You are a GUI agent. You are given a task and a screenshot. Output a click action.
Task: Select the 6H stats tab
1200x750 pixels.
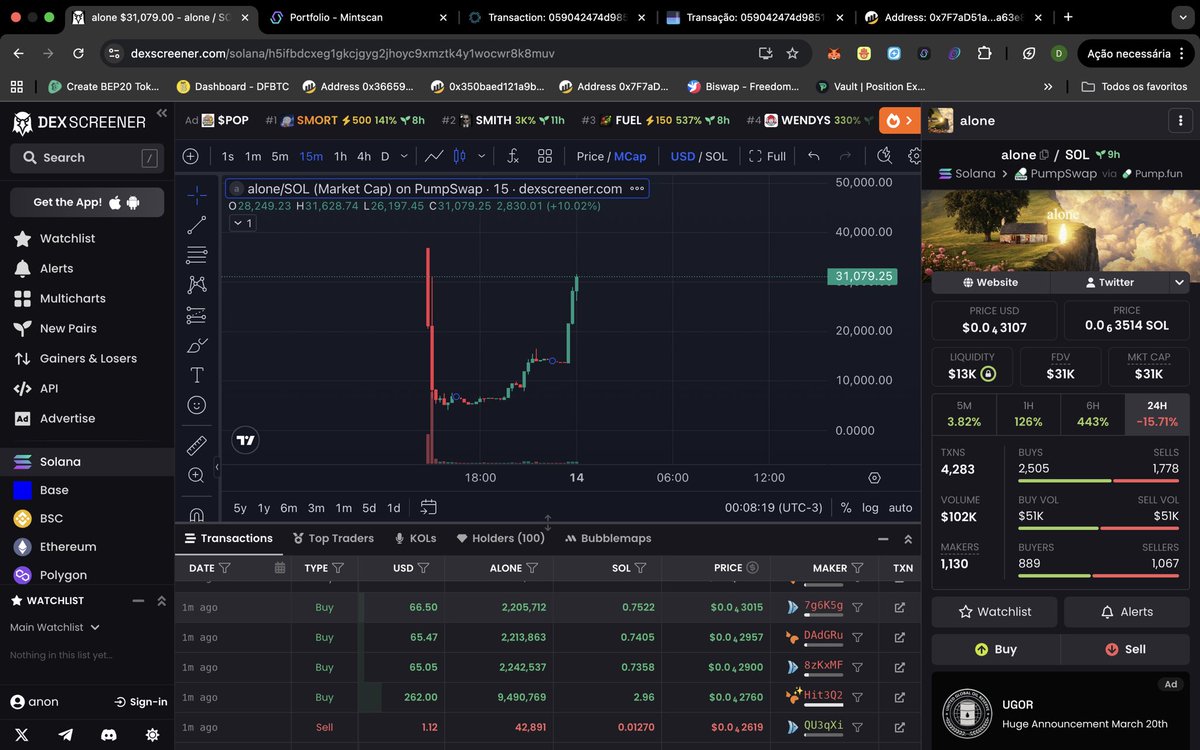pos(1093,414)
